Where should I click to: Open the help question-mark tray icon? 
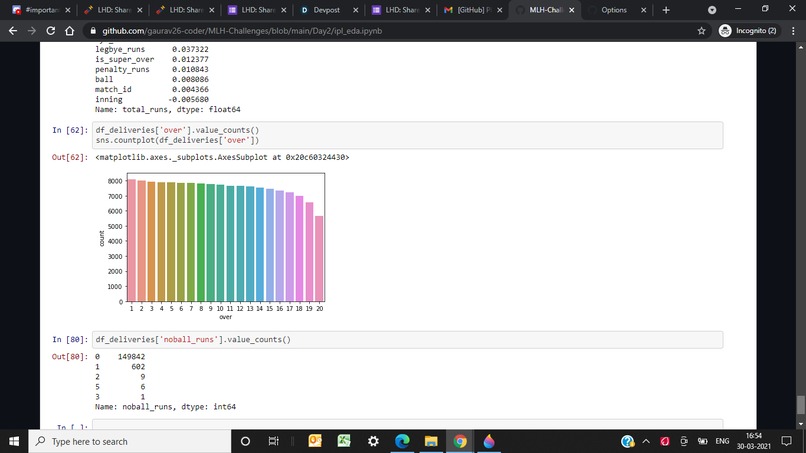[627, 441]
